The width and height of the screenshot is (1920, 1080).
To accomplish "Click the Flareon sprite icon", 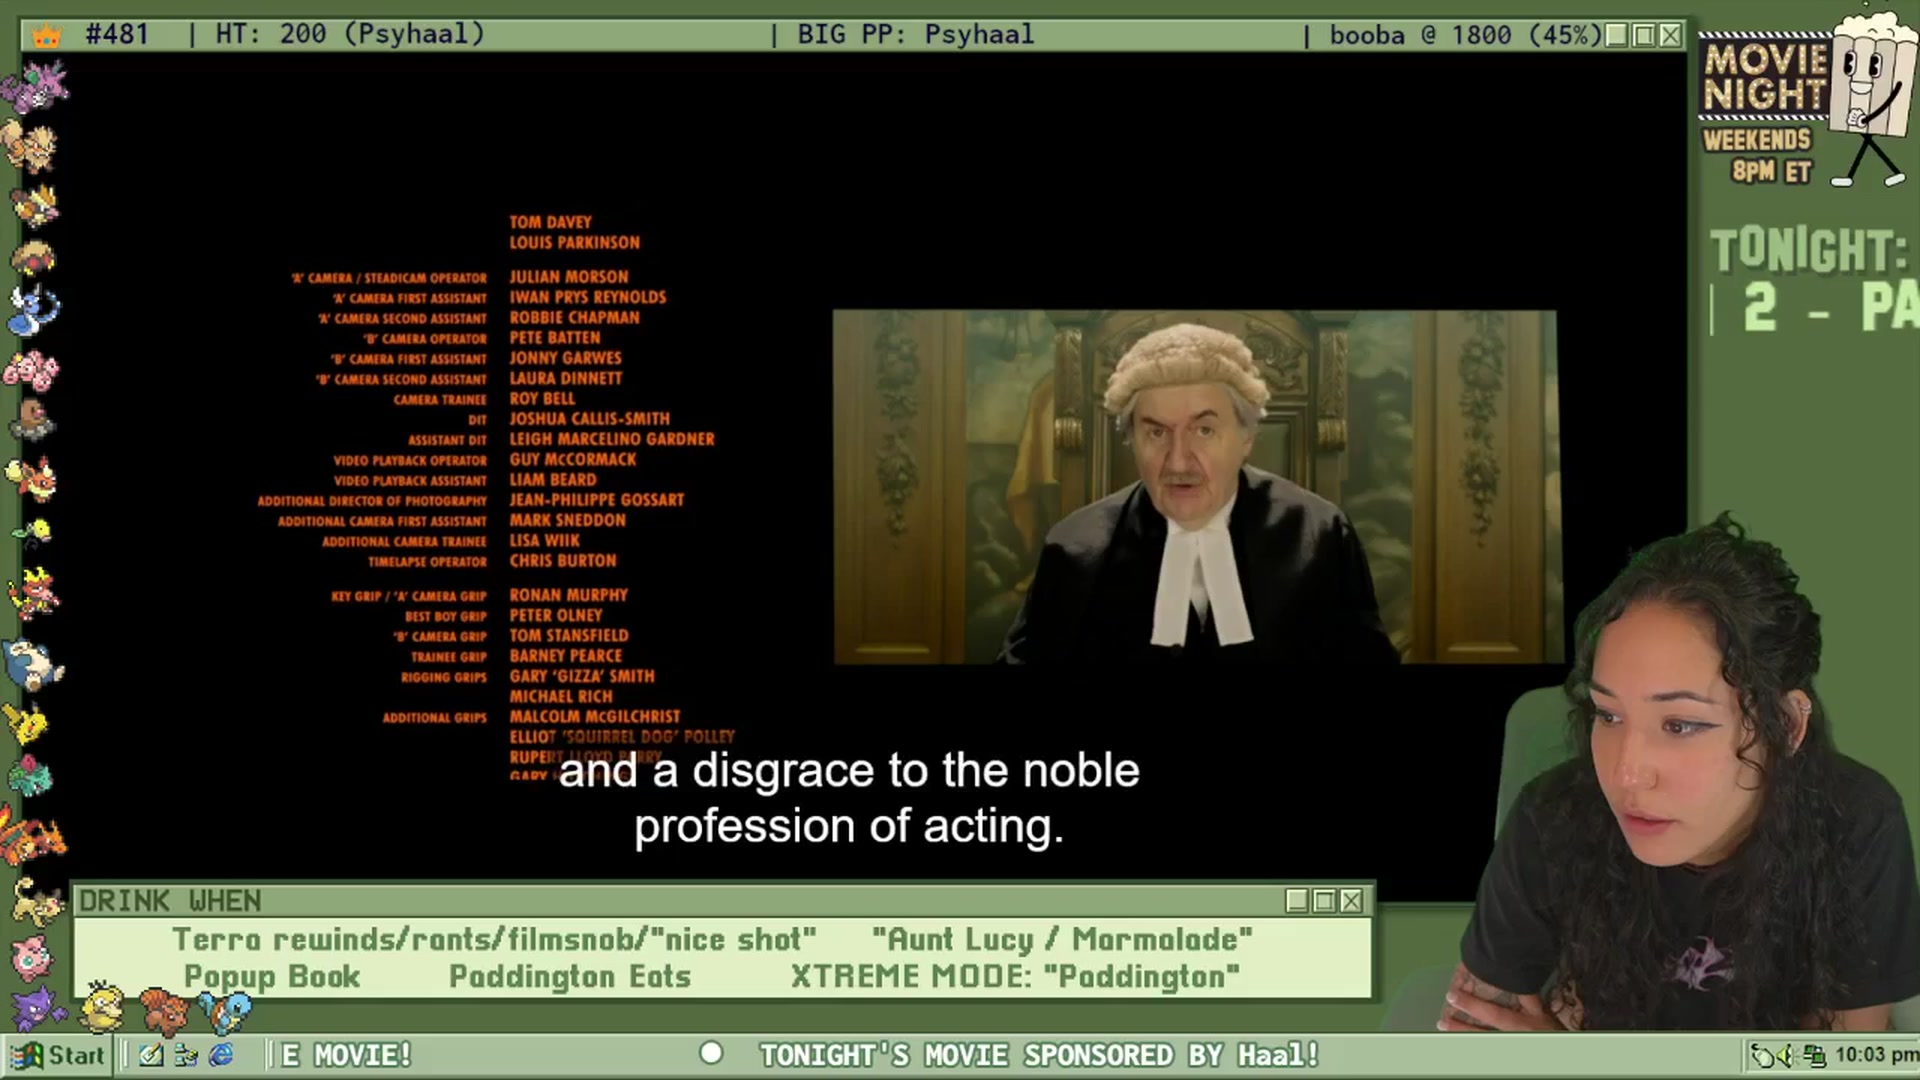I will (x=32, y=477).
